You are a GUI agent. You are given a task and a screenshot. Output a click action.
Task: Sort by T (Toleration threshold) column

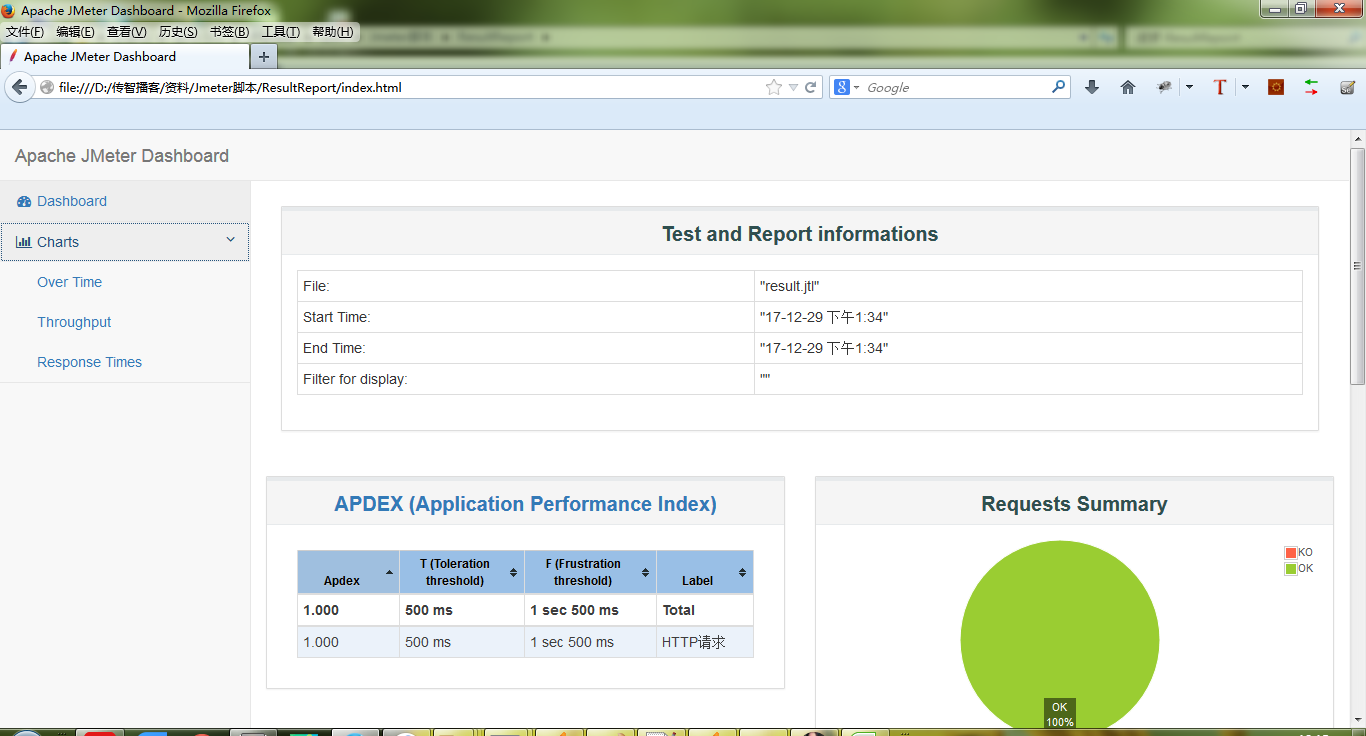coord(461,572)
